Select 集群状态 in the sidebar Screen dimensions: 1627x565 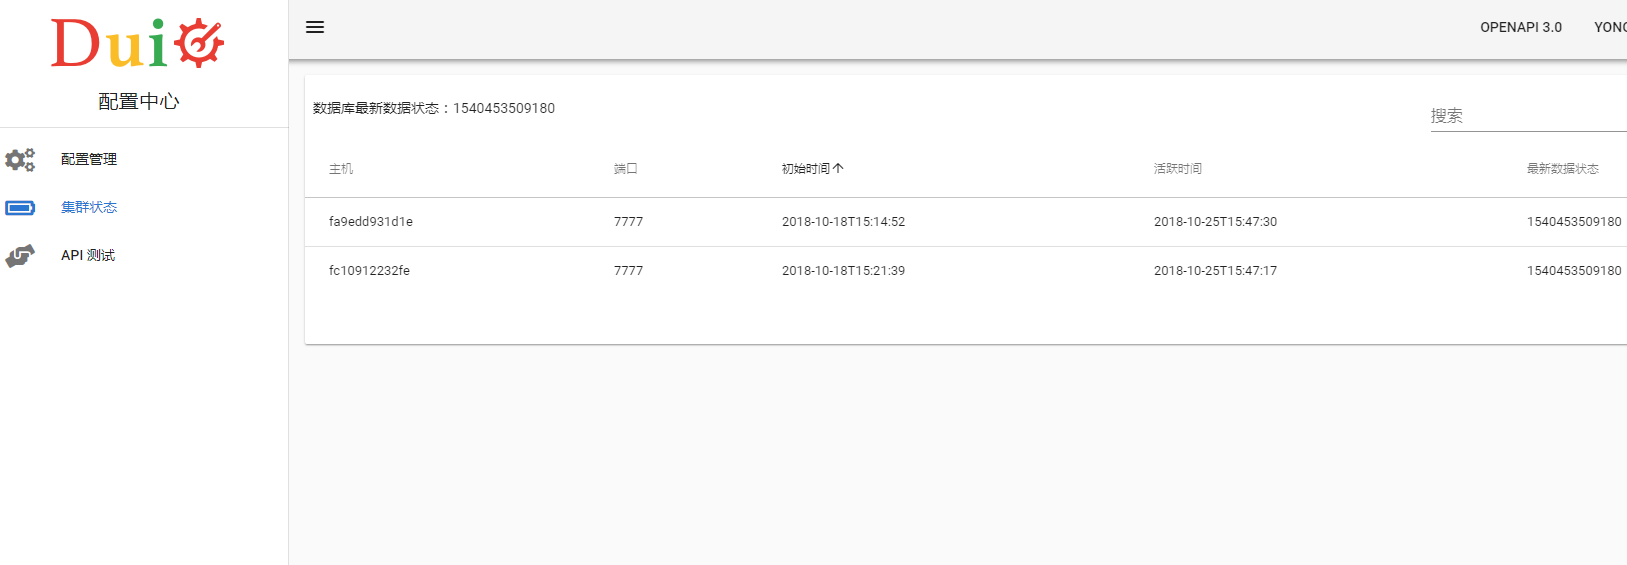[89, 207]
